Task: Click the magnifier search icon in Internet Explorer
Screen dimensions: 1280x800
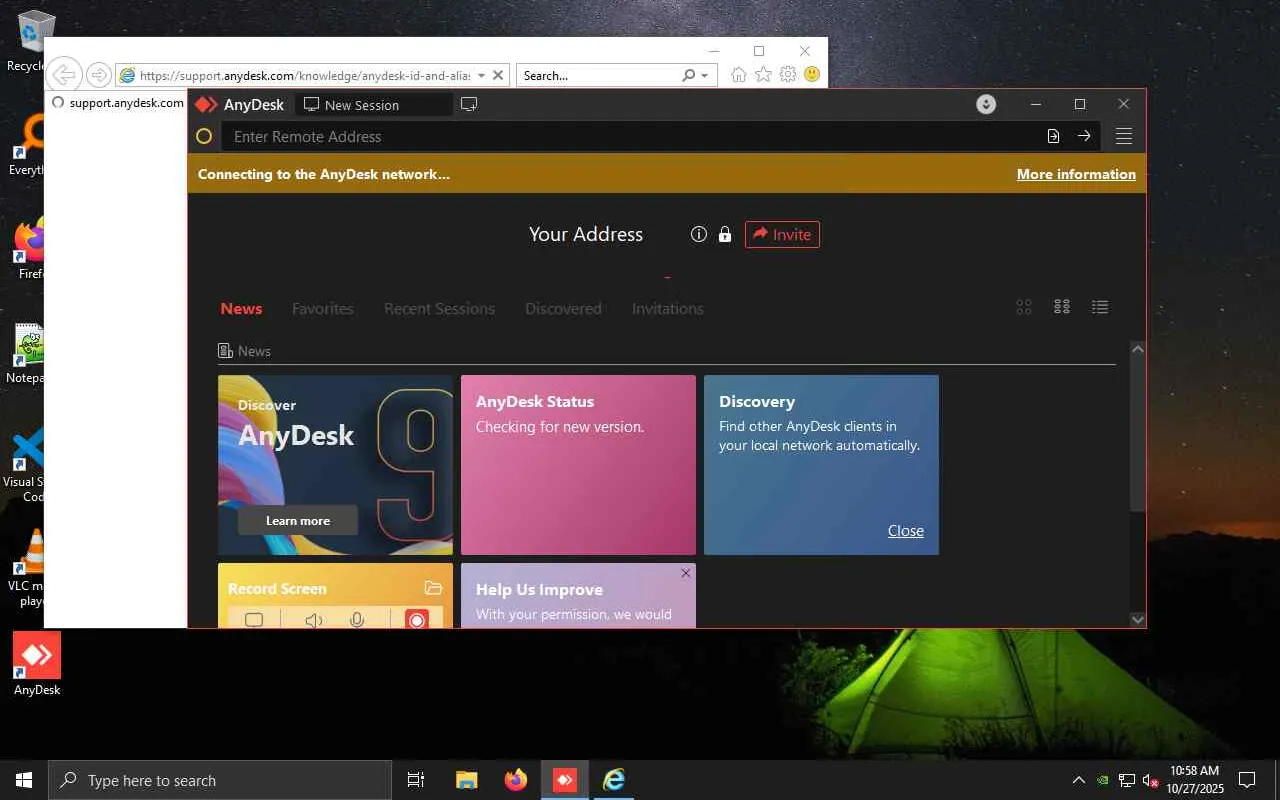Action: coord(688,75)
